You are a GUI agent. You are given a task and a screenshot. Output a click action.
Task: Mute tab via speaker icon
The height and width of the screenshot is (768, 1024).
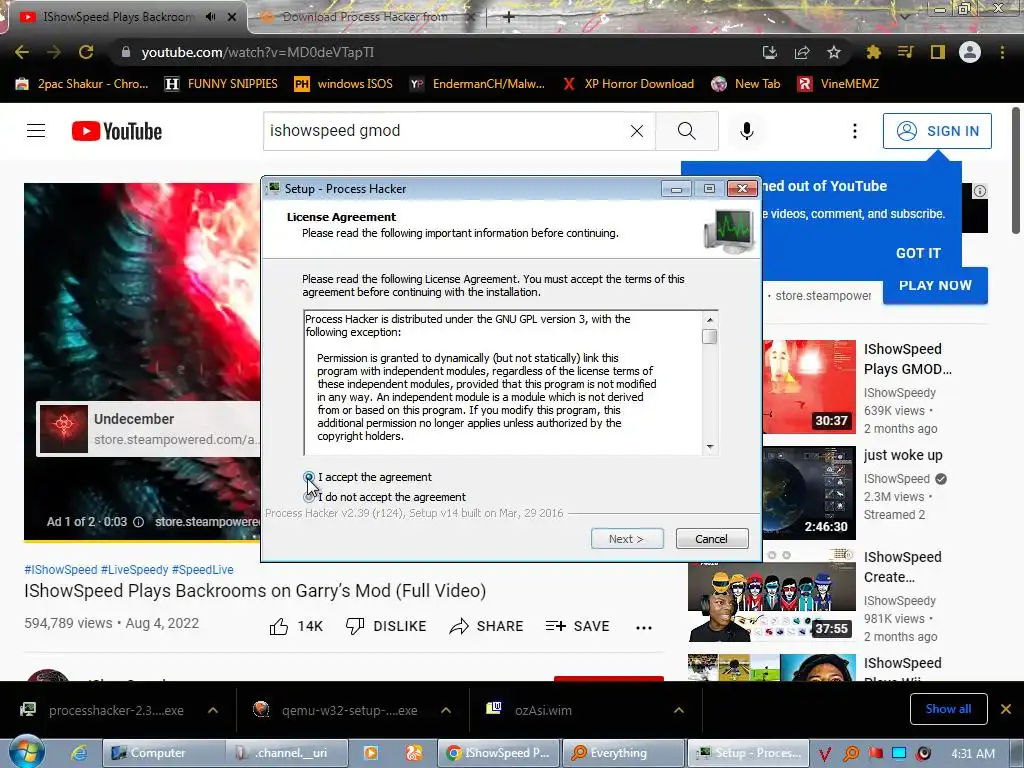tap(210, 17)
